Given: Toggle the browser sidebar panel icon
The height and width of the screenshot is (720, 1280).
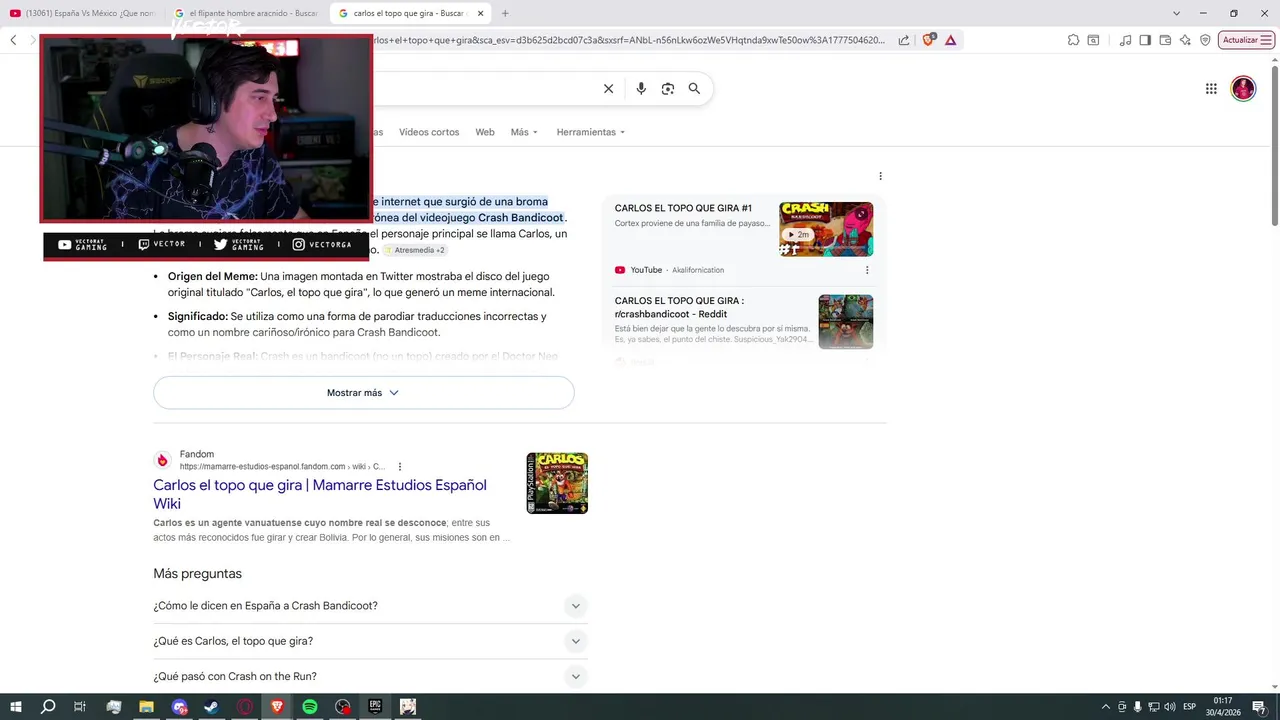Looking at the screenshot, I should pos(1145,40).
